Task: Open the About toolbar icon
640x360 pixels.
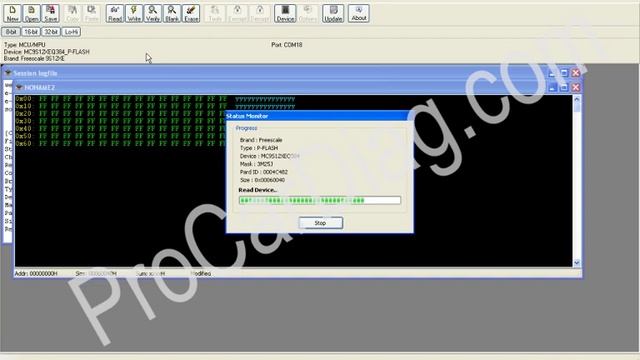Action: pyautogui.click(x=359, y=13)
